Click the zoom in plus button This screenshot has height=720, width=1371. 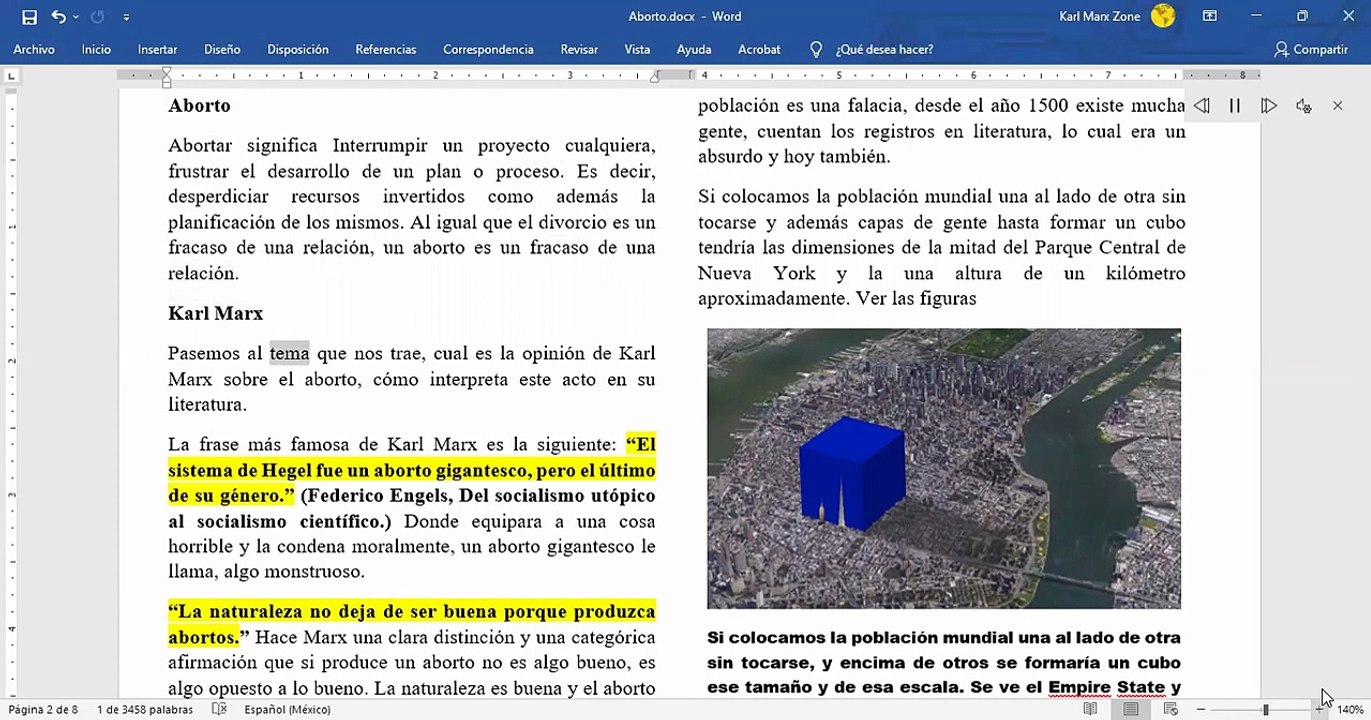point(1318,709)
